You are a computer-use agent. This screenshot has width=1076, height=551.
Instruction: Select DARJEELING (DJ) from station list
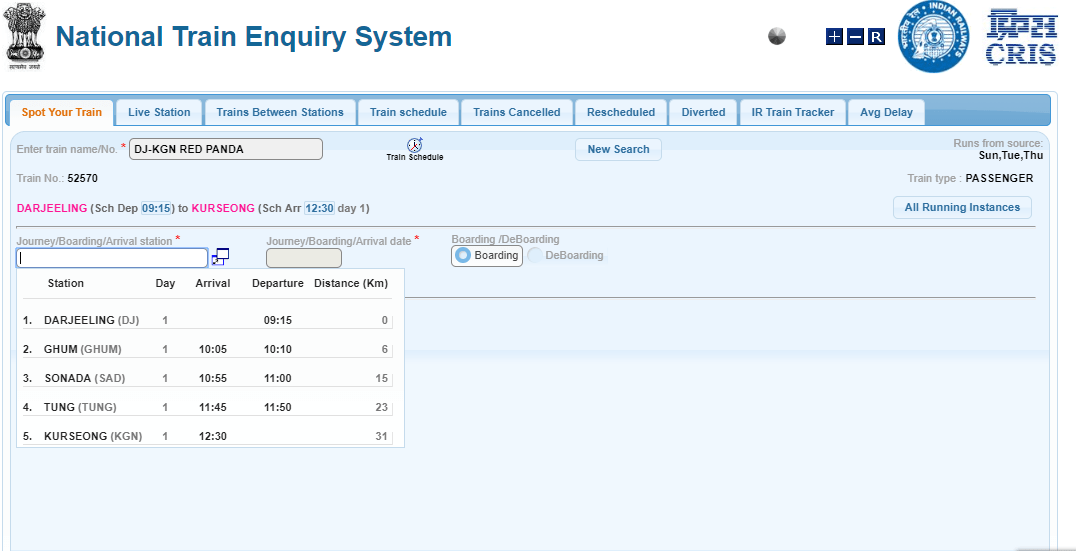point(207,320)
